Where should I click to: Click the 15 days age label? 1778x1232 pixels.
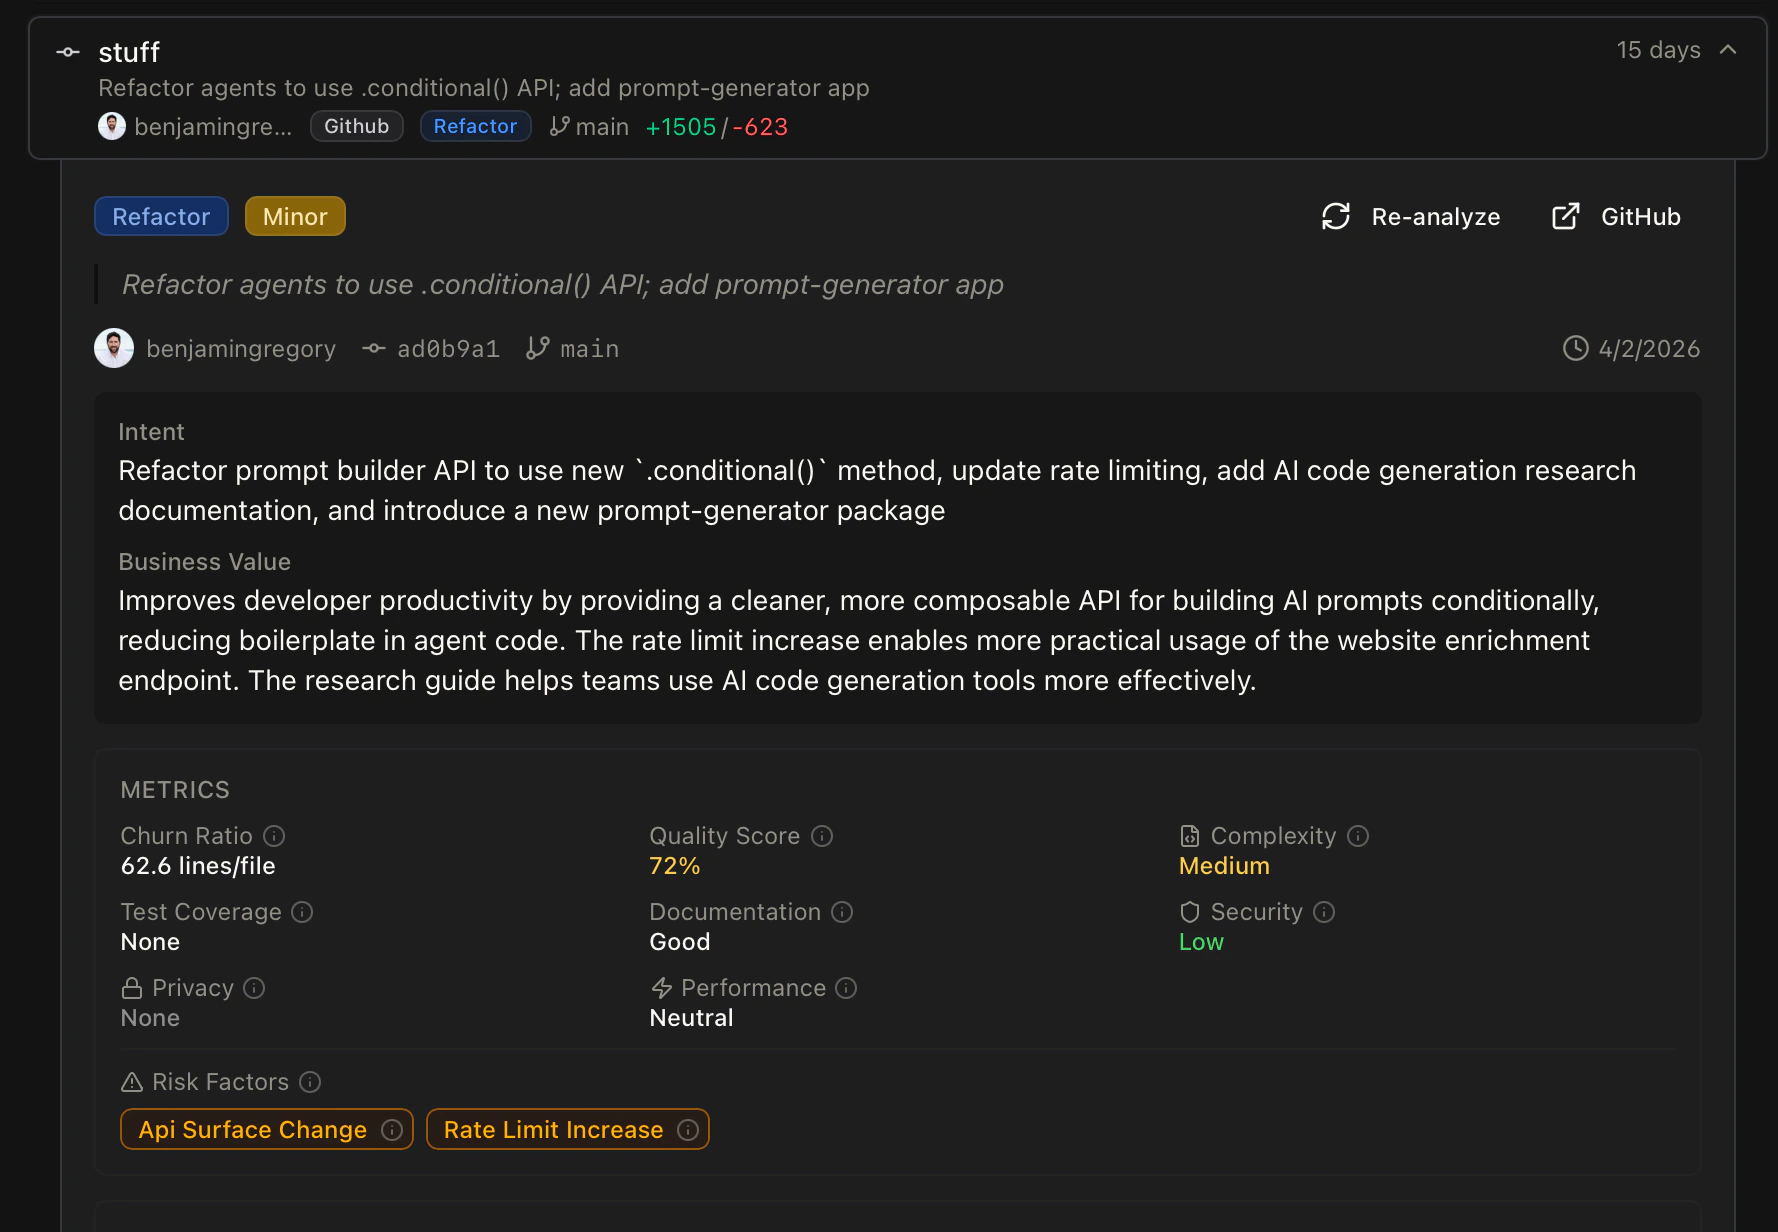(x=1658, y=50)
